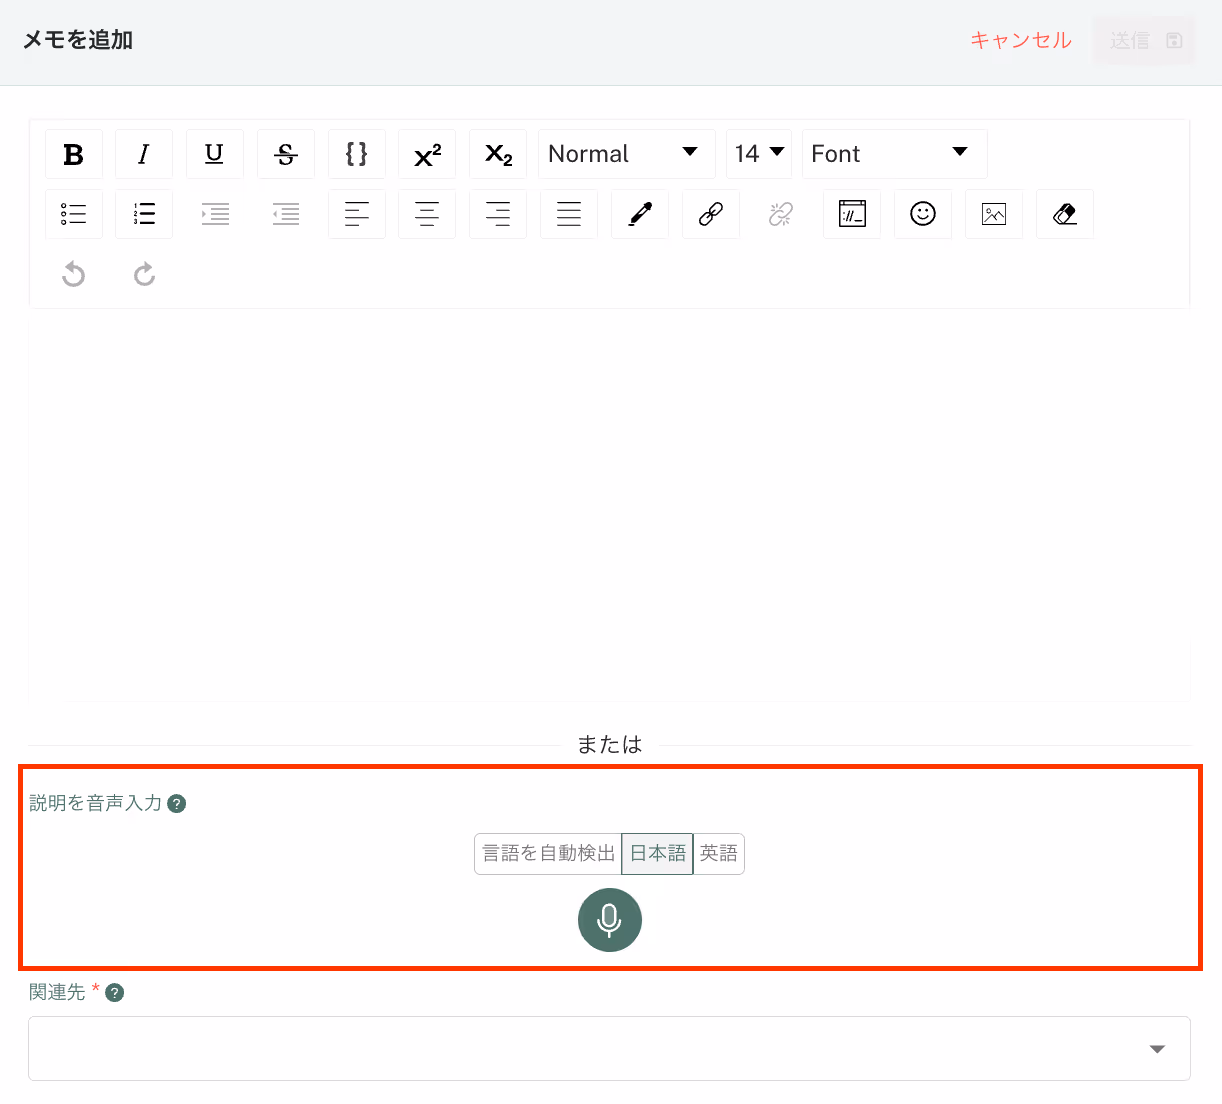Click inside the memo text editor area

(x=610, y=505)
